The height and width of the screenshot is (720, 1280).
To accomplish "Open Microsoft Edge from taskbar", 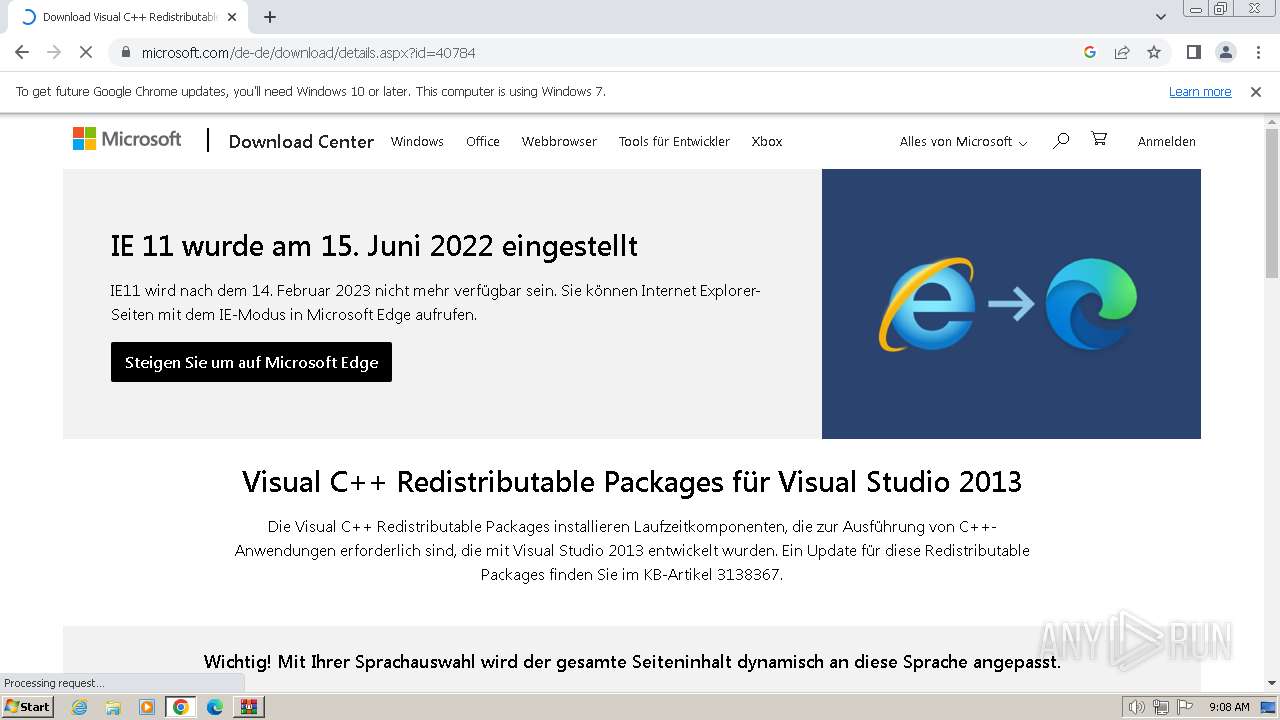I will (215, 707).
